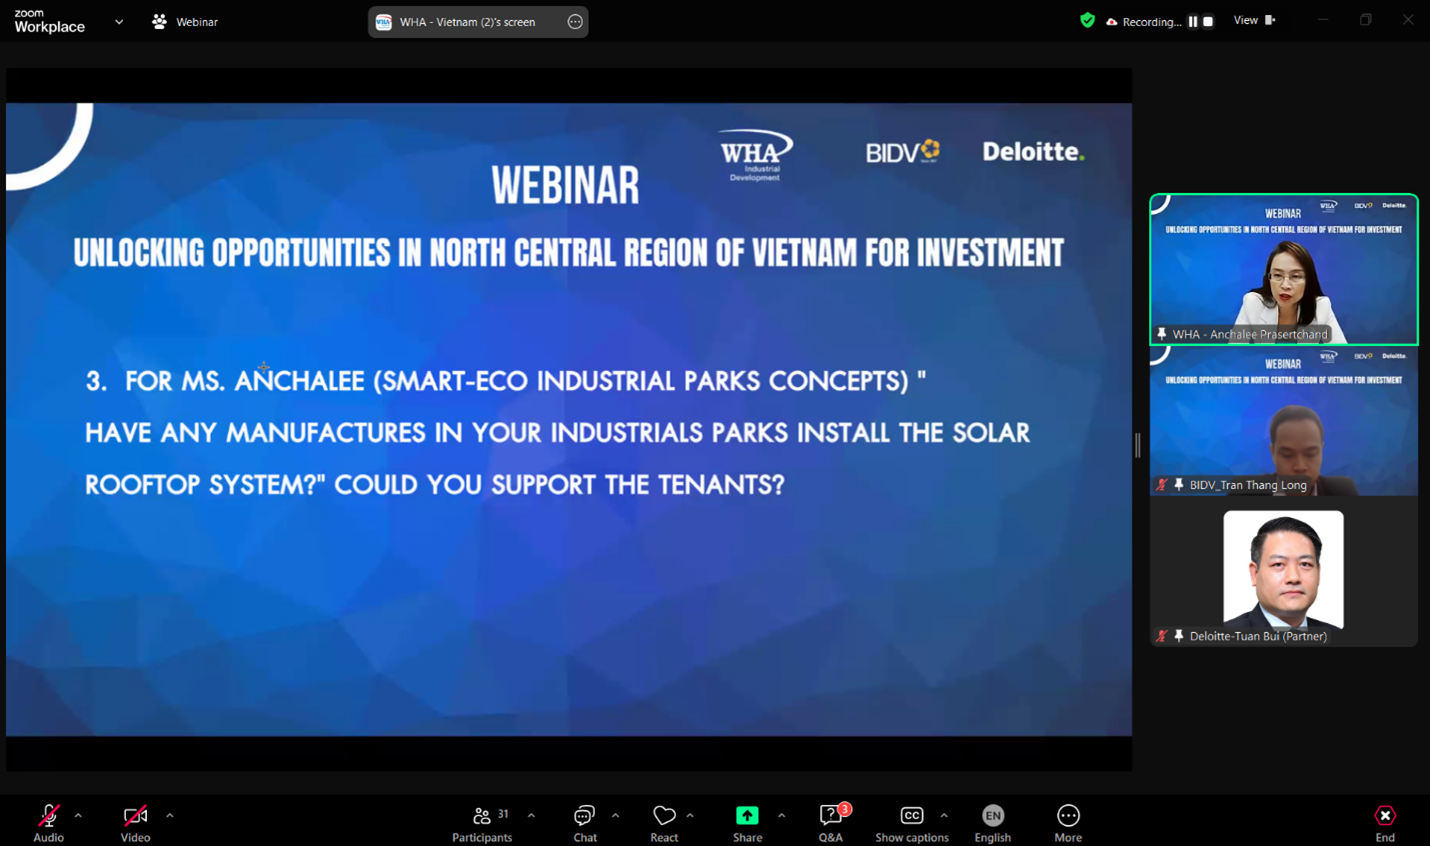1430x846 pixels.
Task: Select the Deloitte-Tuan Bui video thumbnail
Action: [1283, 571]
